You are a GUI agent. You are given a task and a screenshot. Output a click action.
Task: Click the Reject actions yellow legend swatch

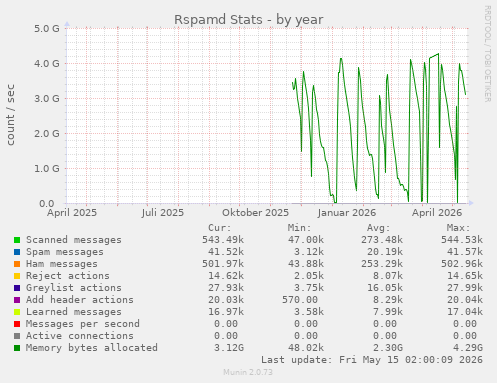[x=17, y=276]
